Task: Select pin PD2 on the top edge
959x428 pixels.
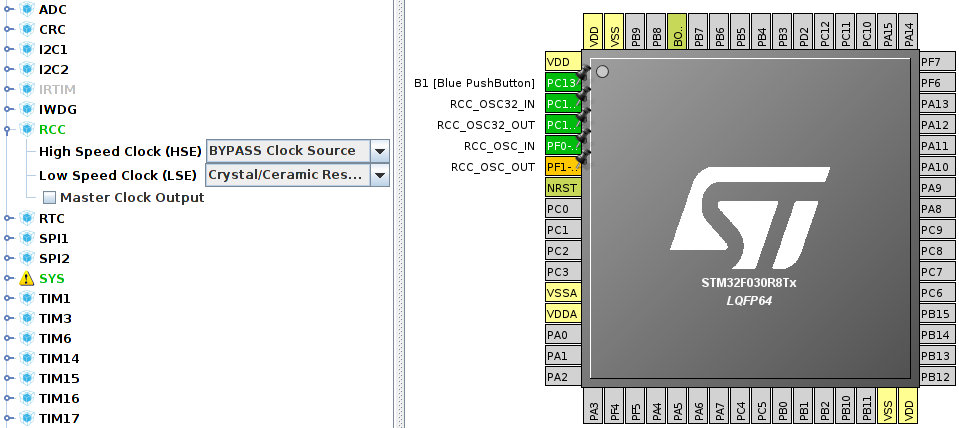Action: [x=804, y=31]
